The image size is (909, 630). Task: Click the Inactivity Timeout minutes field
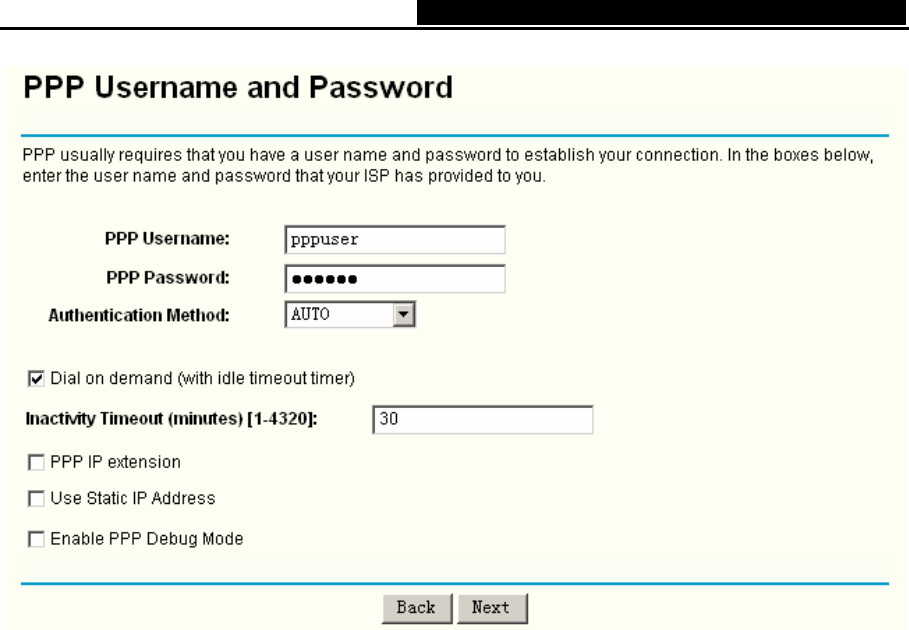pos(481,420)
